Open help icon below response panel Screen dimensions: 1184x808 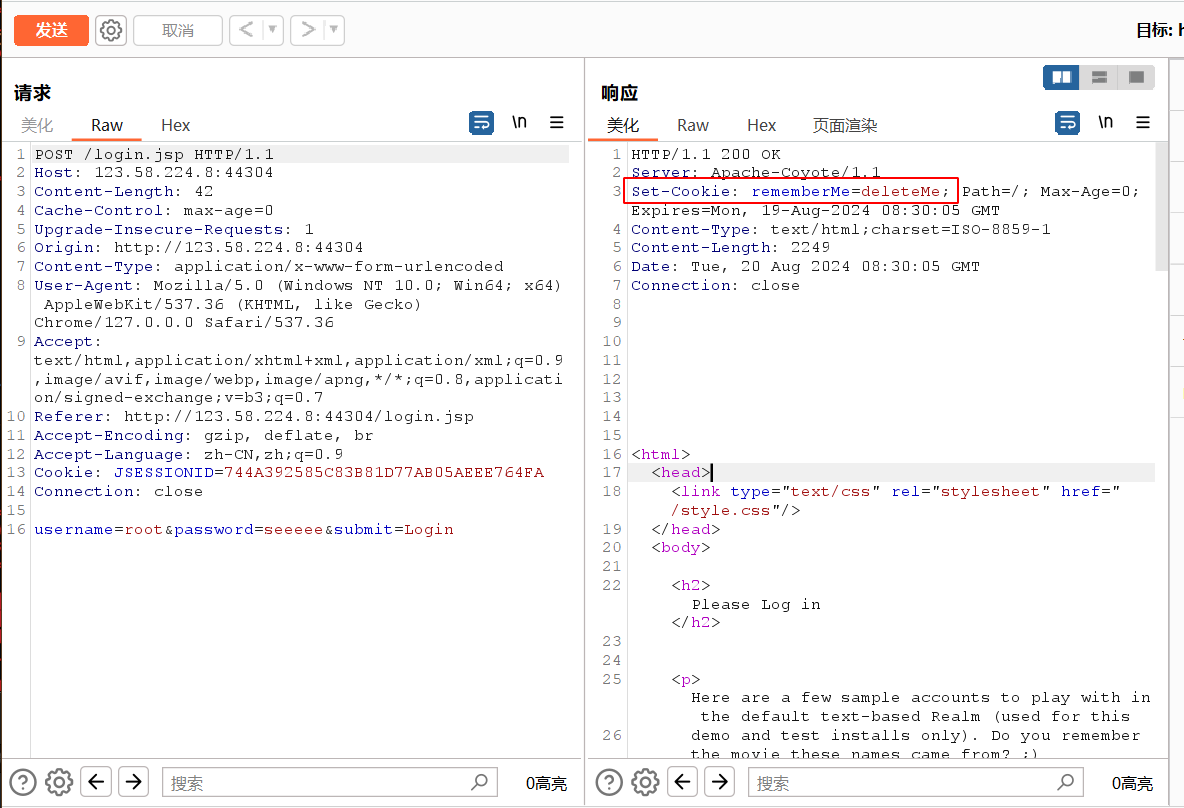[609, 782]
